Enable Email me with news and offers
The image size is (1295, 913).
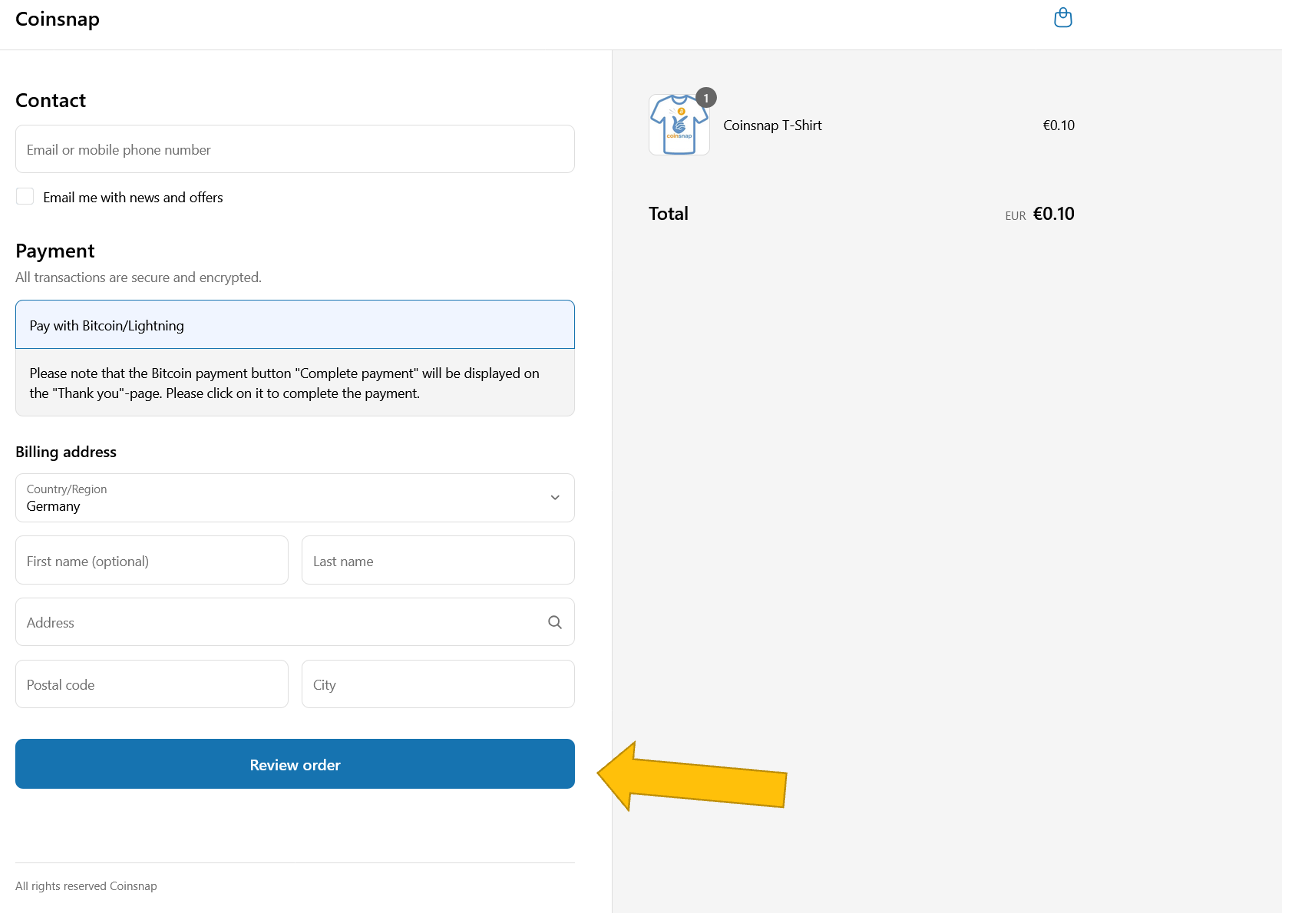pos(25,197)
